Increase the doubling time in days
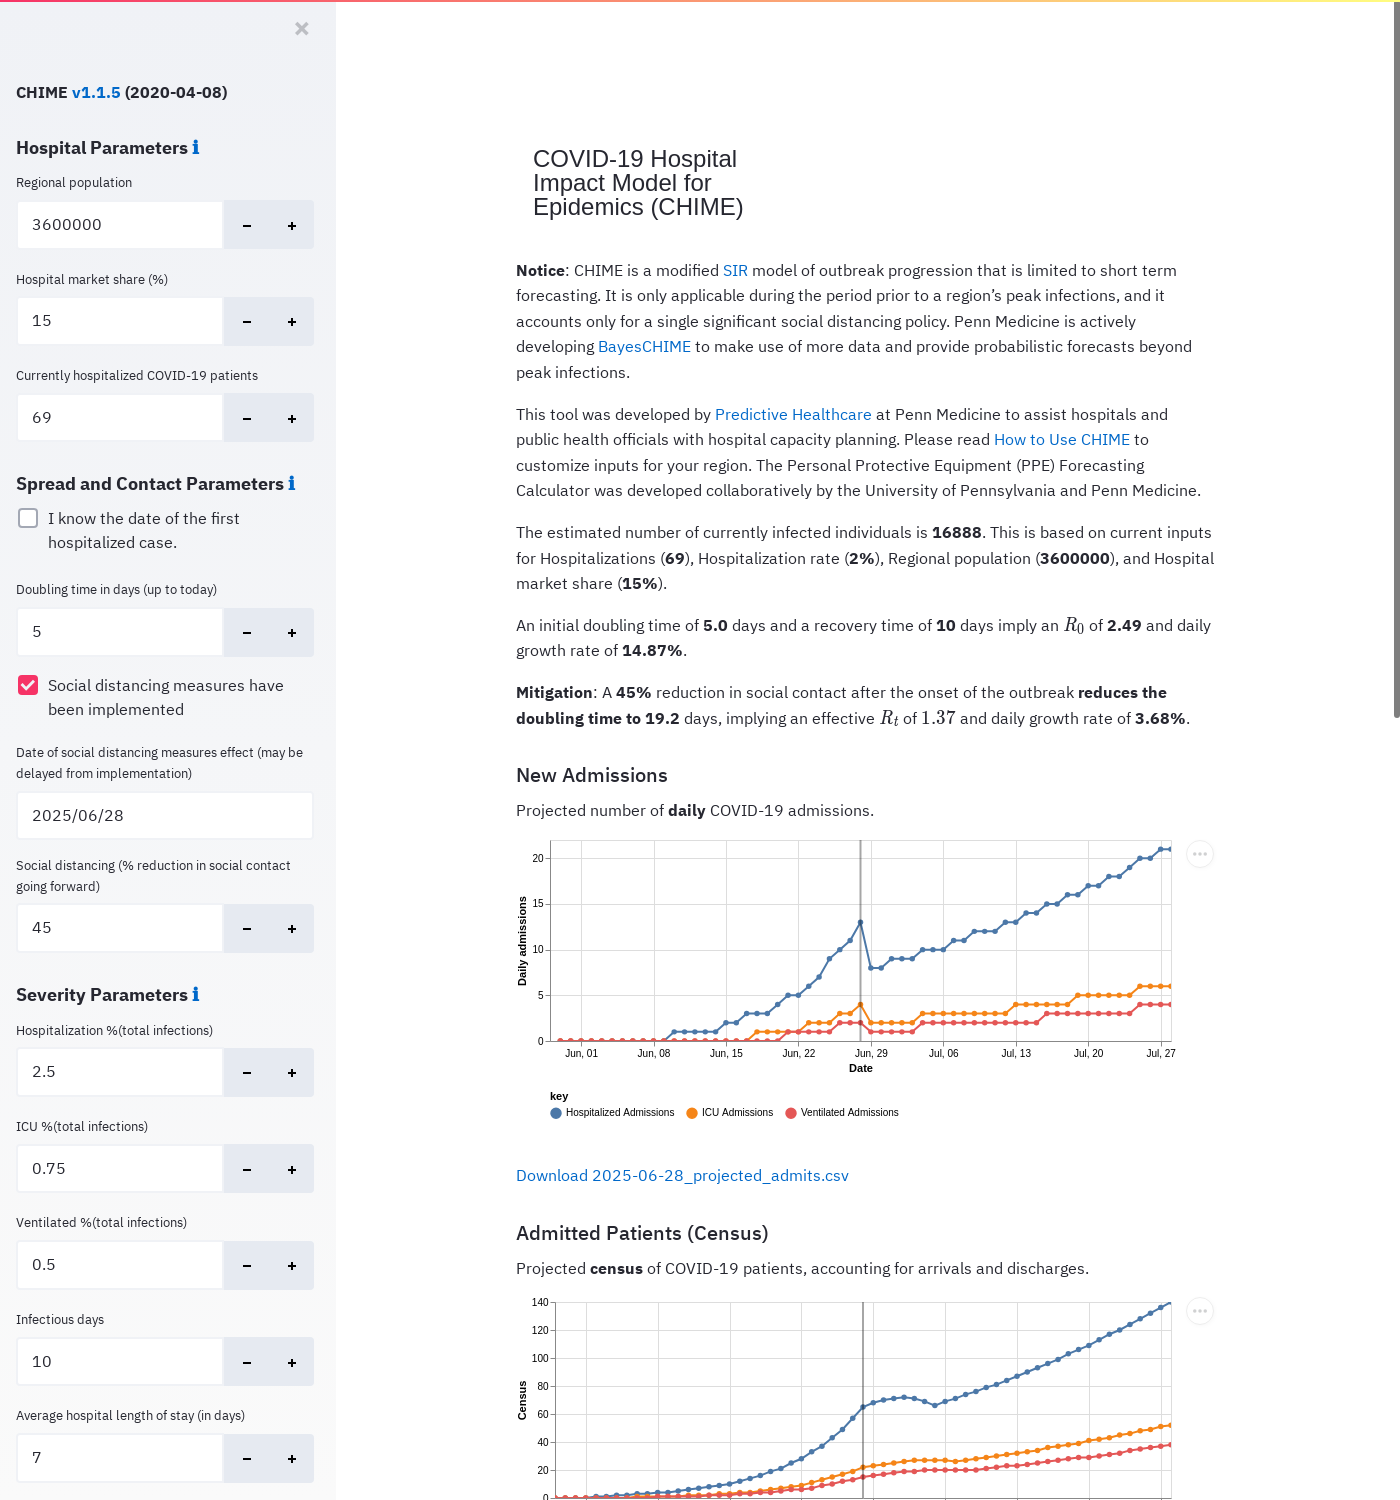This screenshot has width=1400, height=1500. [292, 633]
